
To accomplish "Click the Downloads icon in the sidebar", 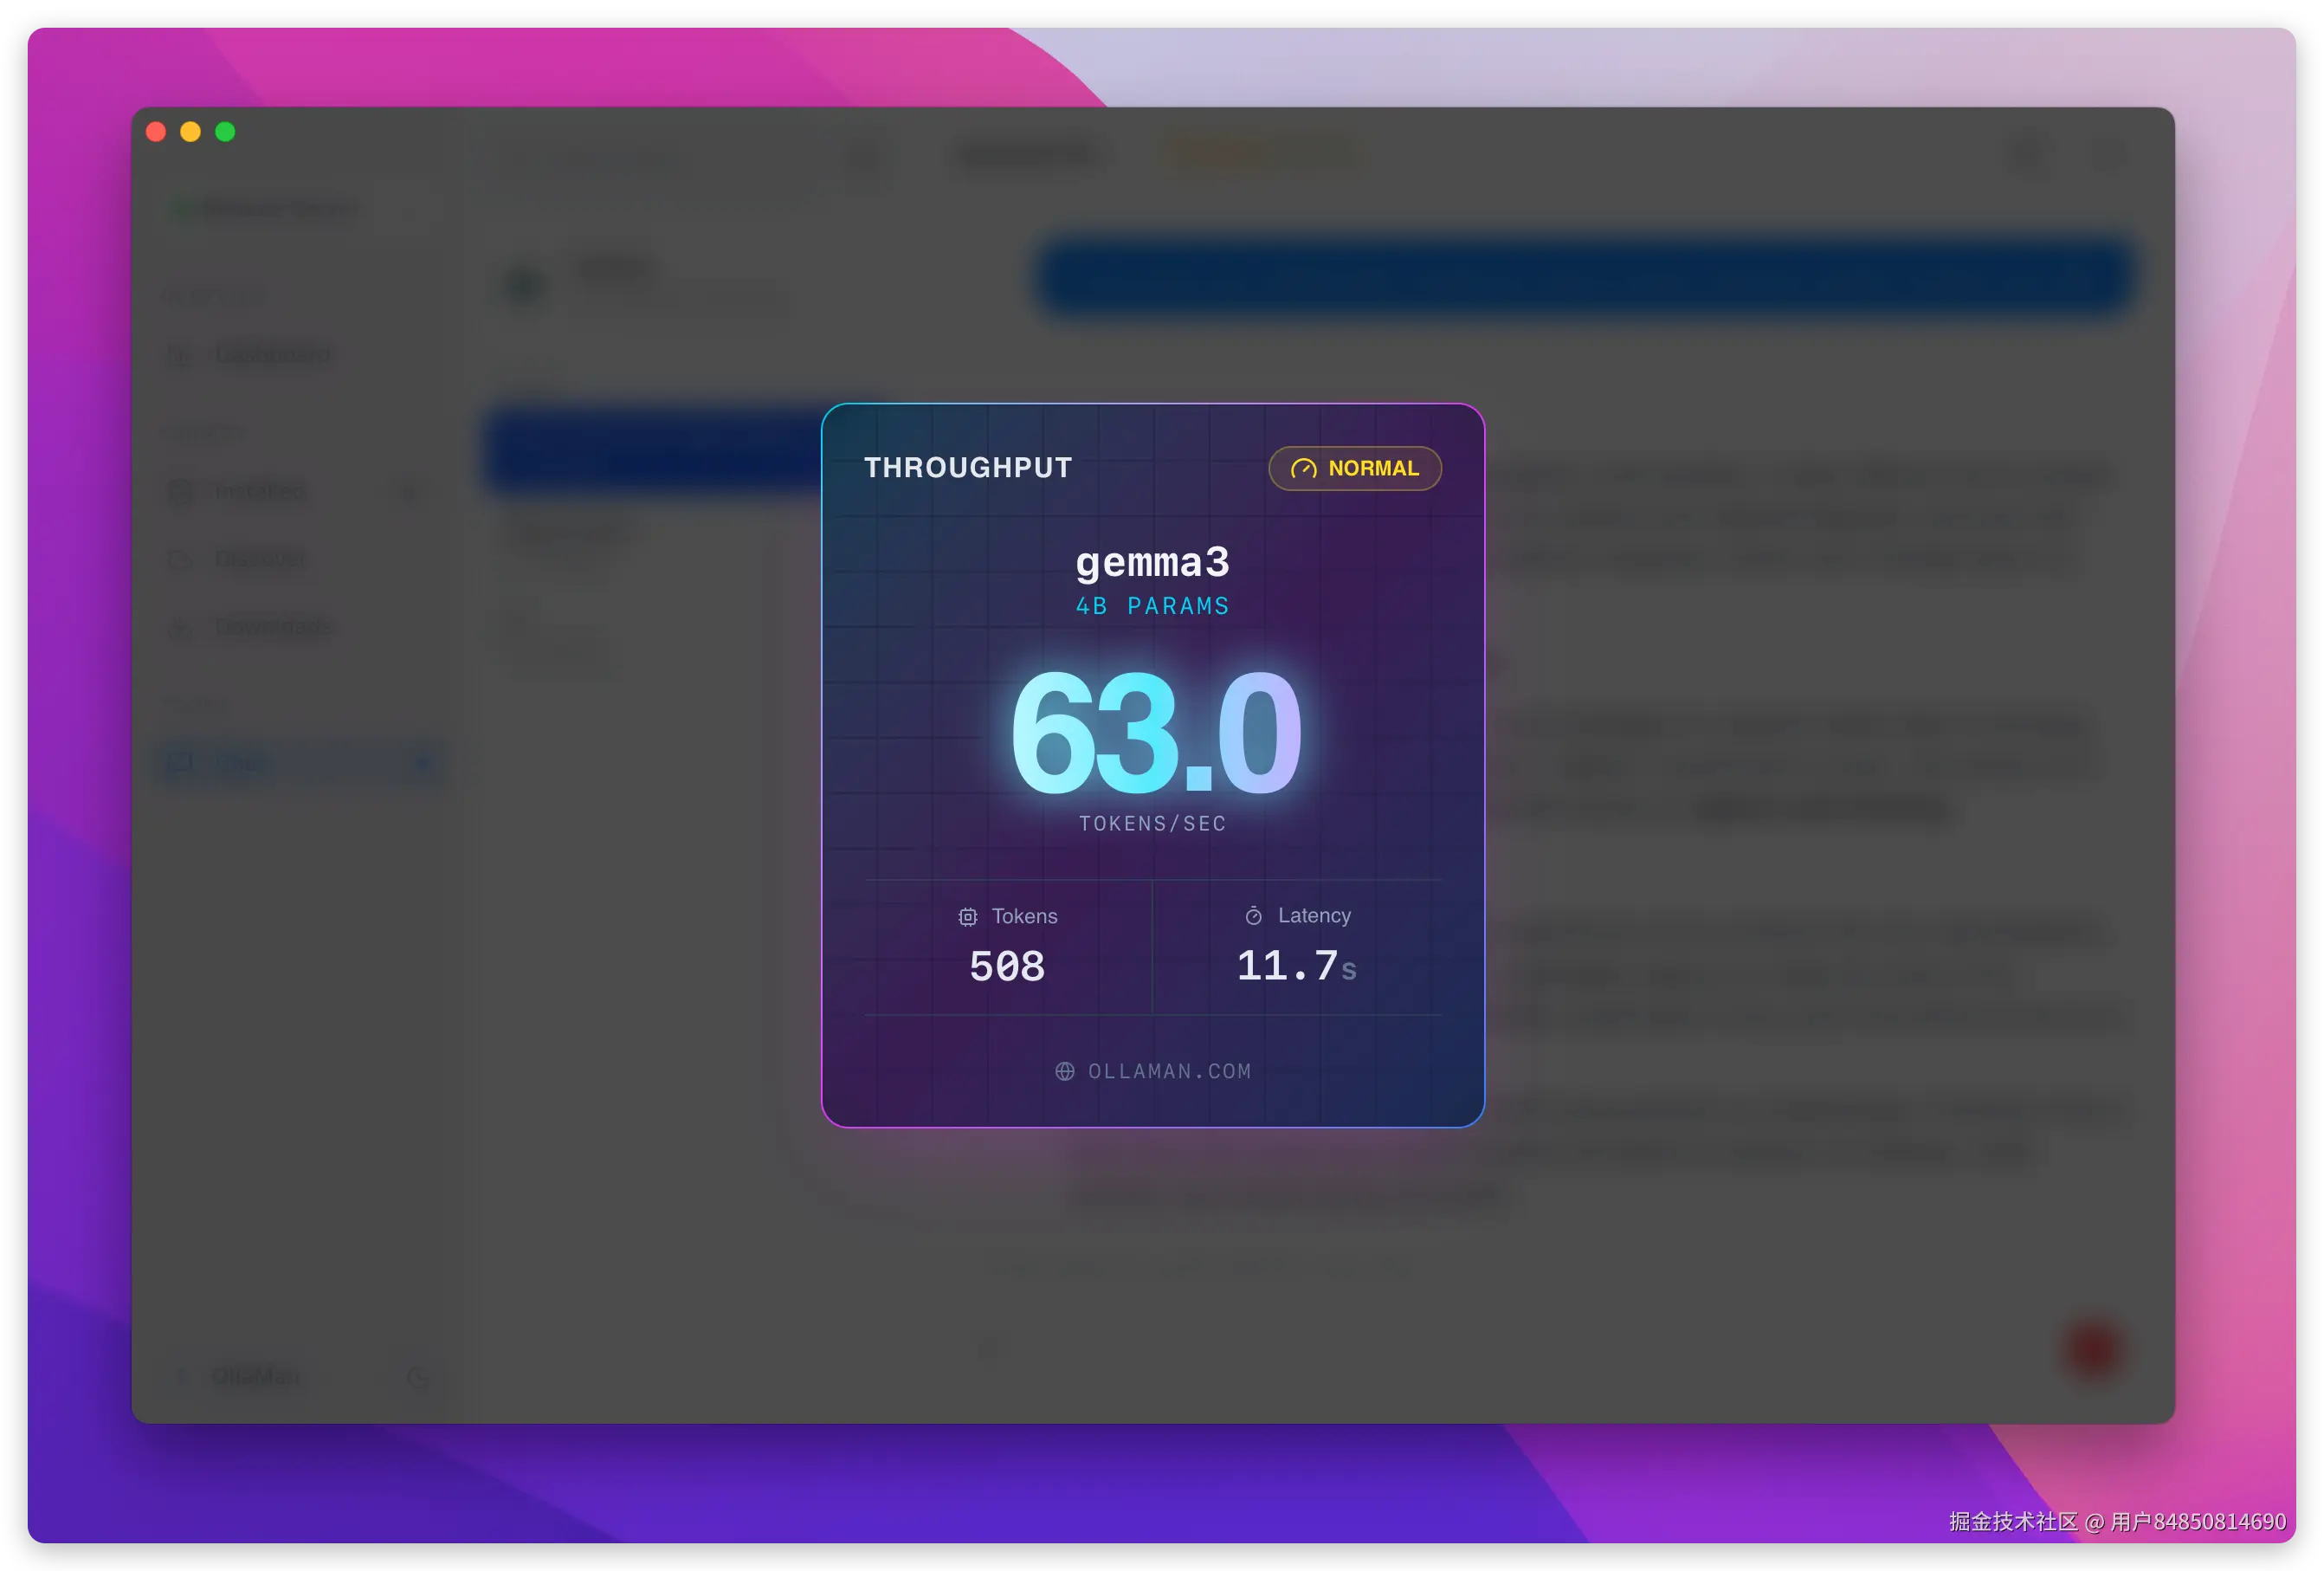I will pos(180,627).
